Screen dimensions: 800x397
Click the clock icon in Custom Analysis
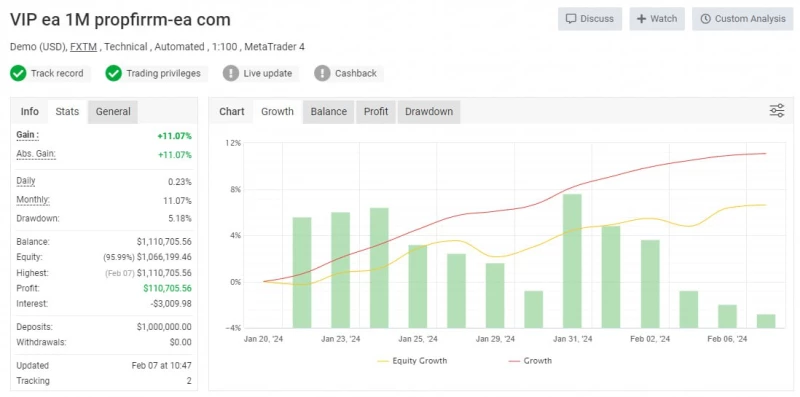pyautogui.click(x=705, y=19)
